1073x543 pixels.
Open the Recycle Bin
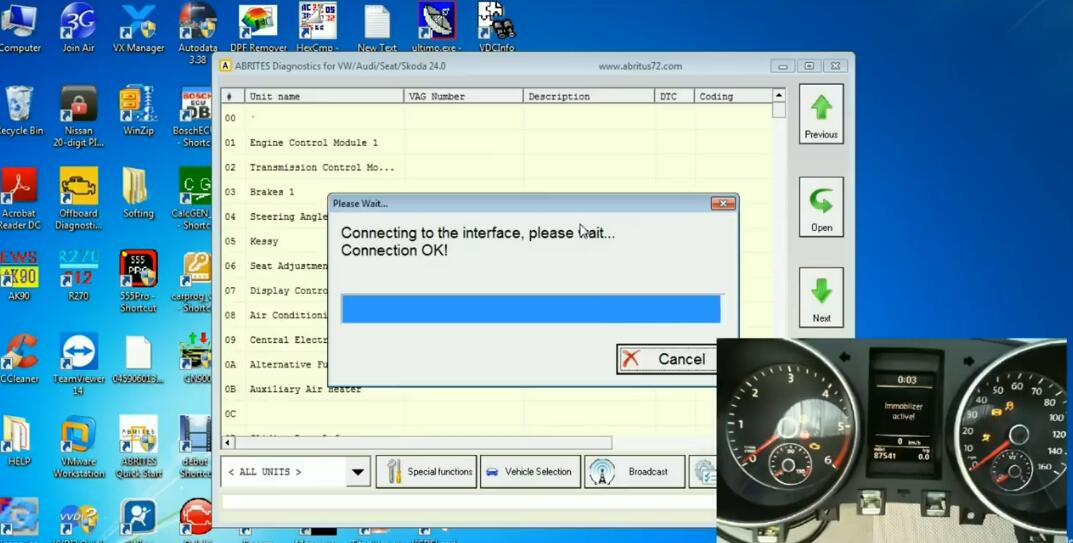point(19,110)
